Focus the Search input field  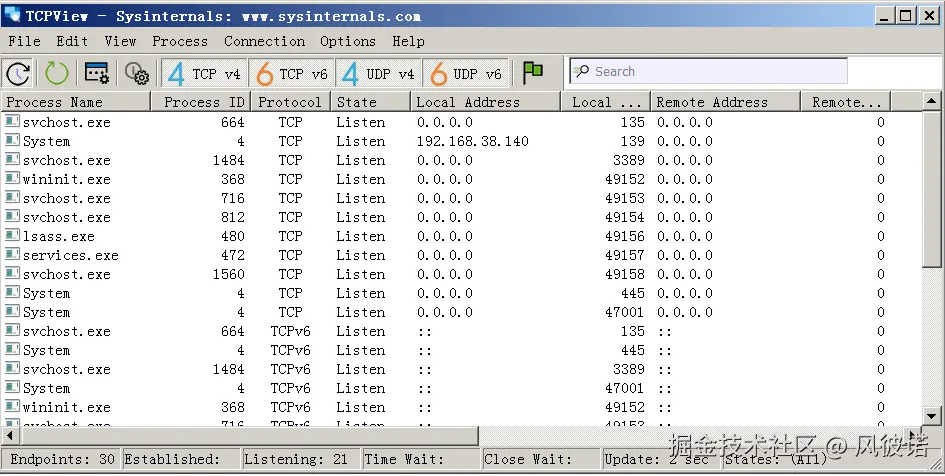tap(708, 72)
